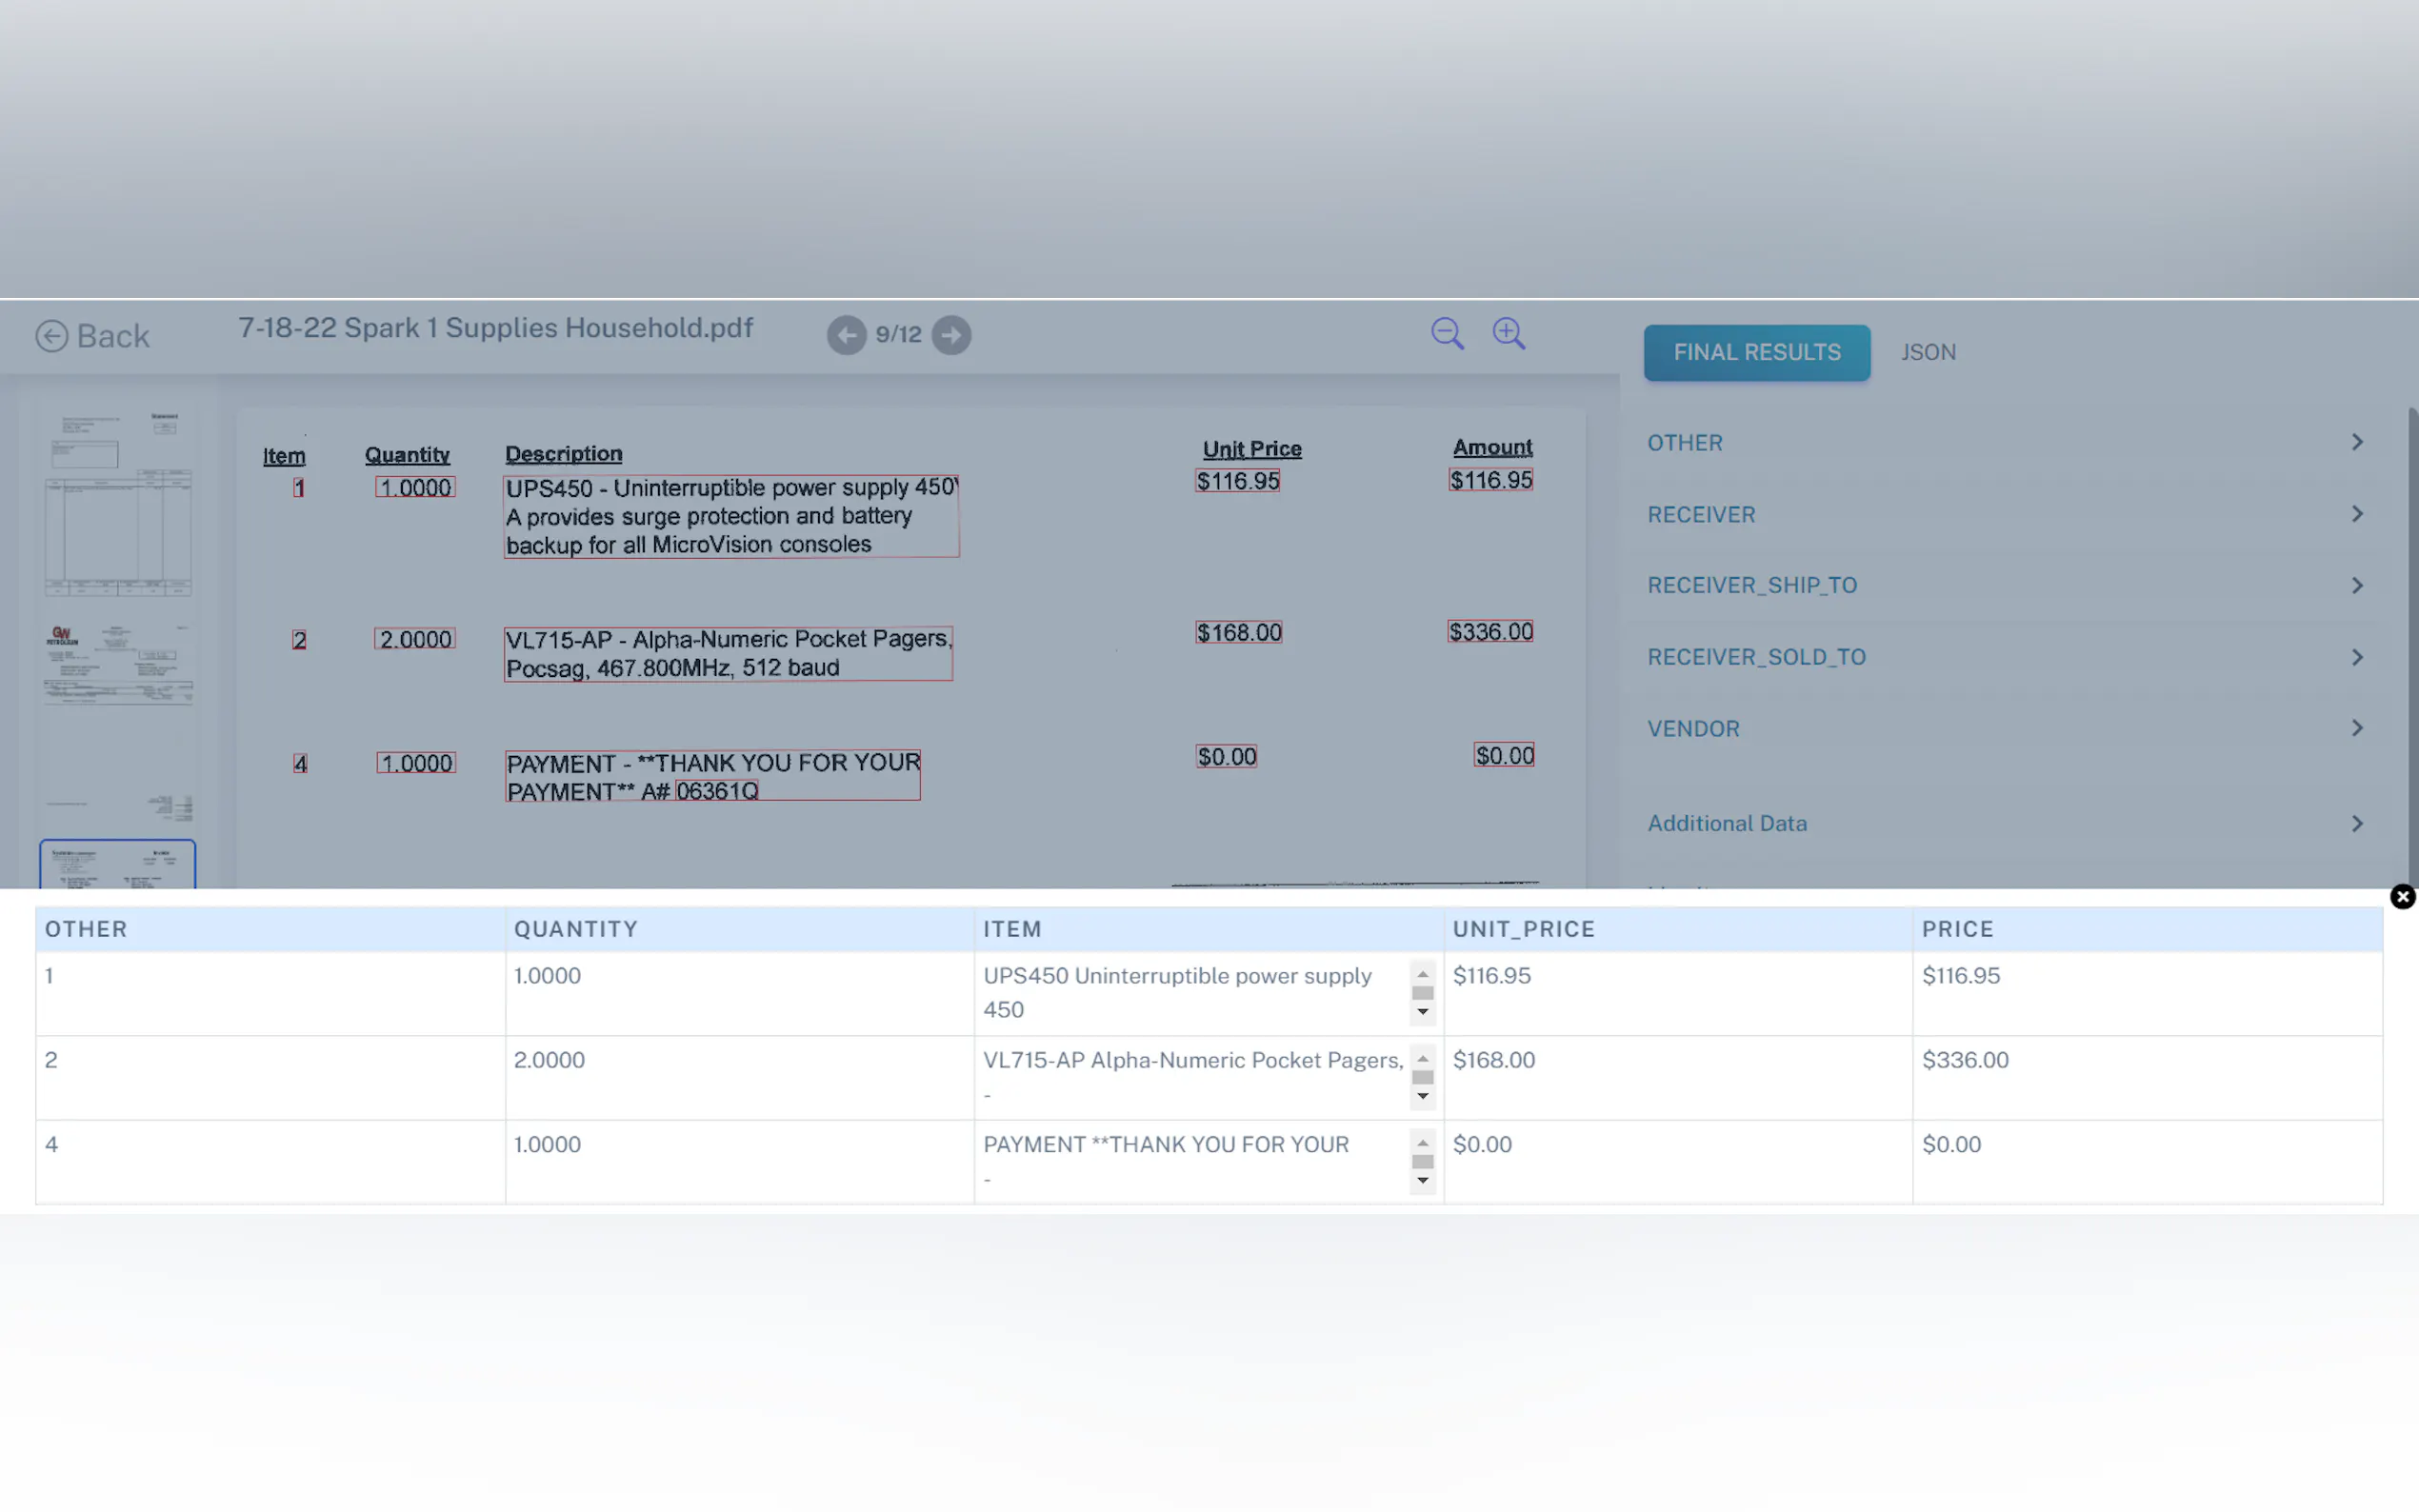This screenshot has height=1512, width=2419.
Task: Select the FINAL RESULTS tab
Action: 1756,353
